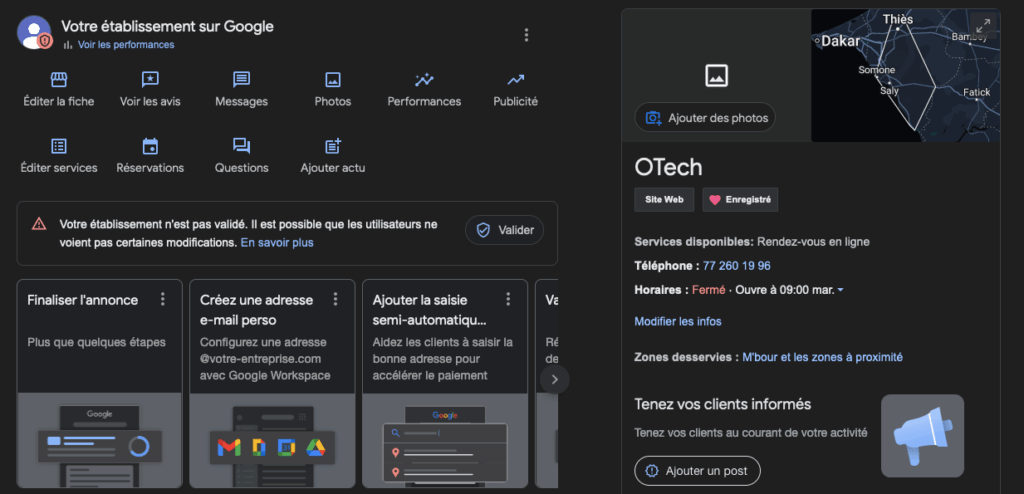Open the Publicité trending arrow icon

(516, 80)
